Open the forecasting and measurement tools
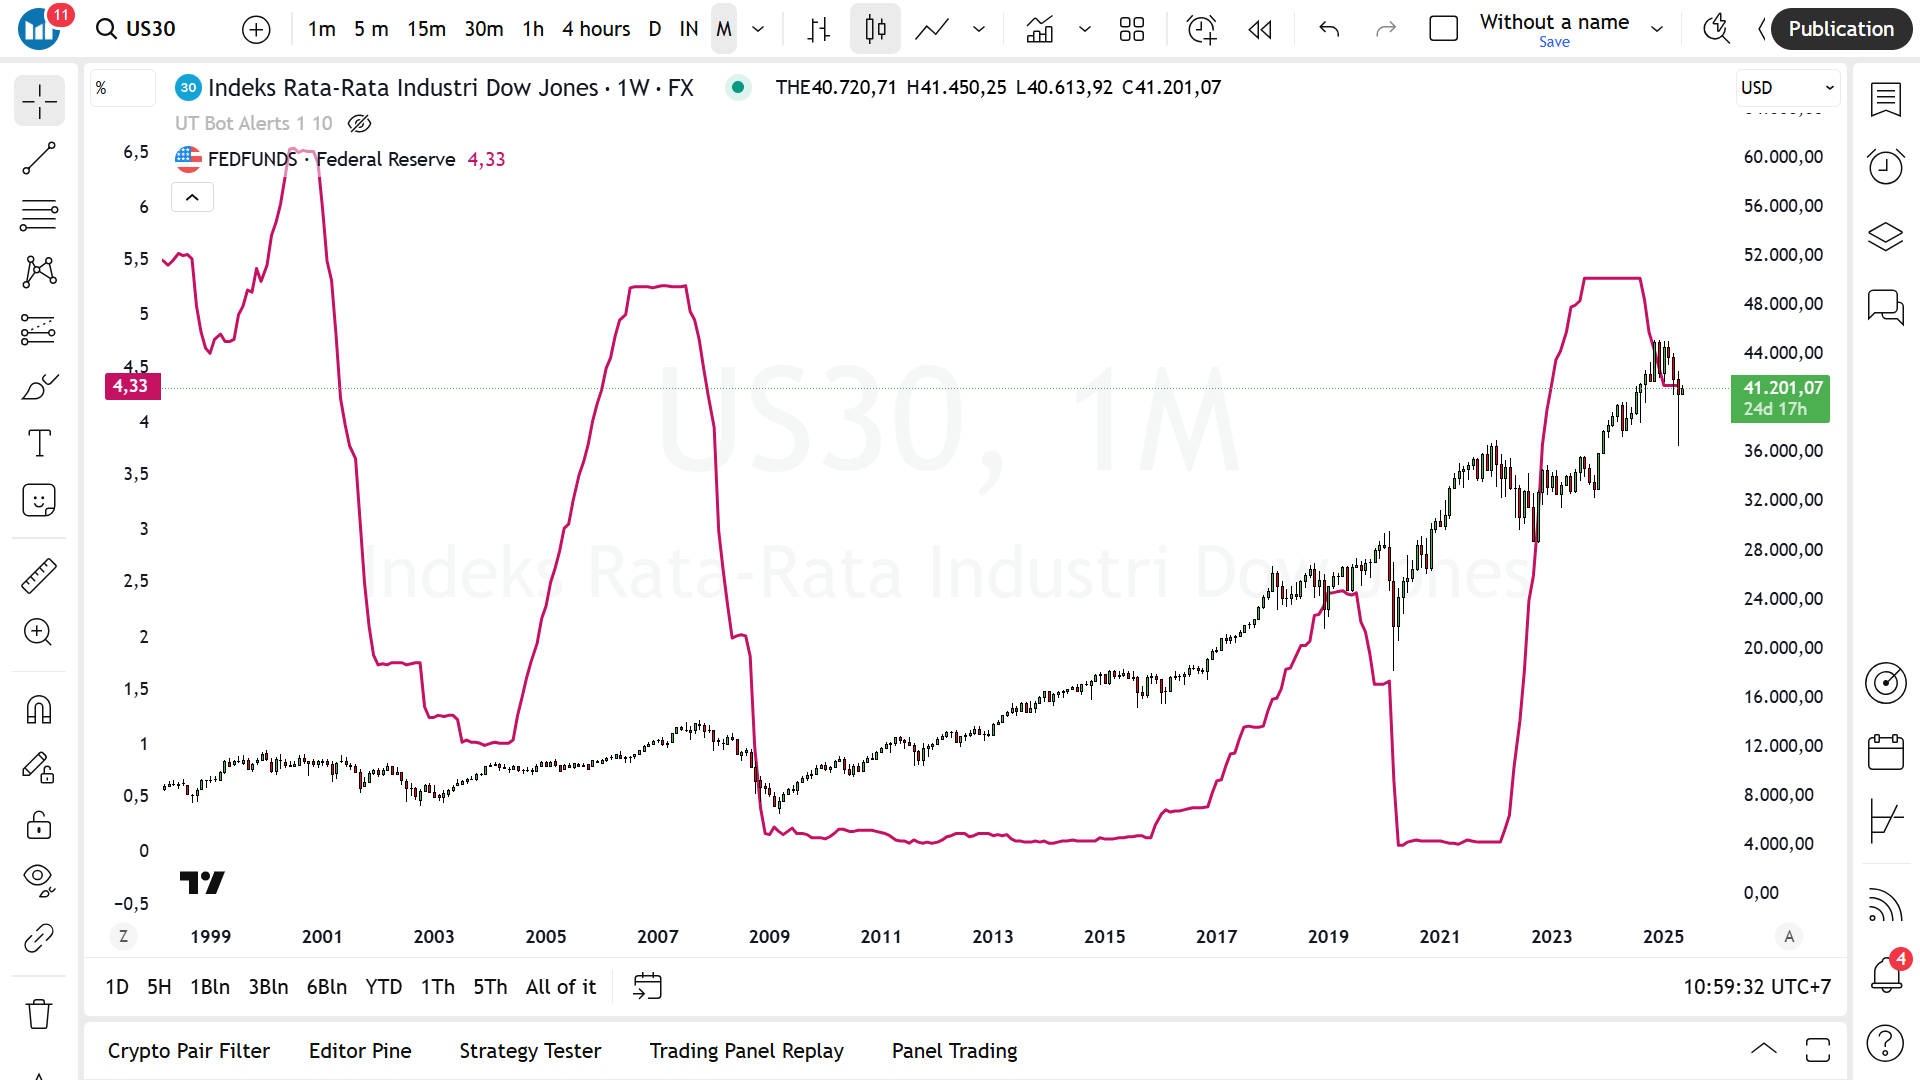Viewport: 1920px width, 1080px height. (x=39, y=329)
